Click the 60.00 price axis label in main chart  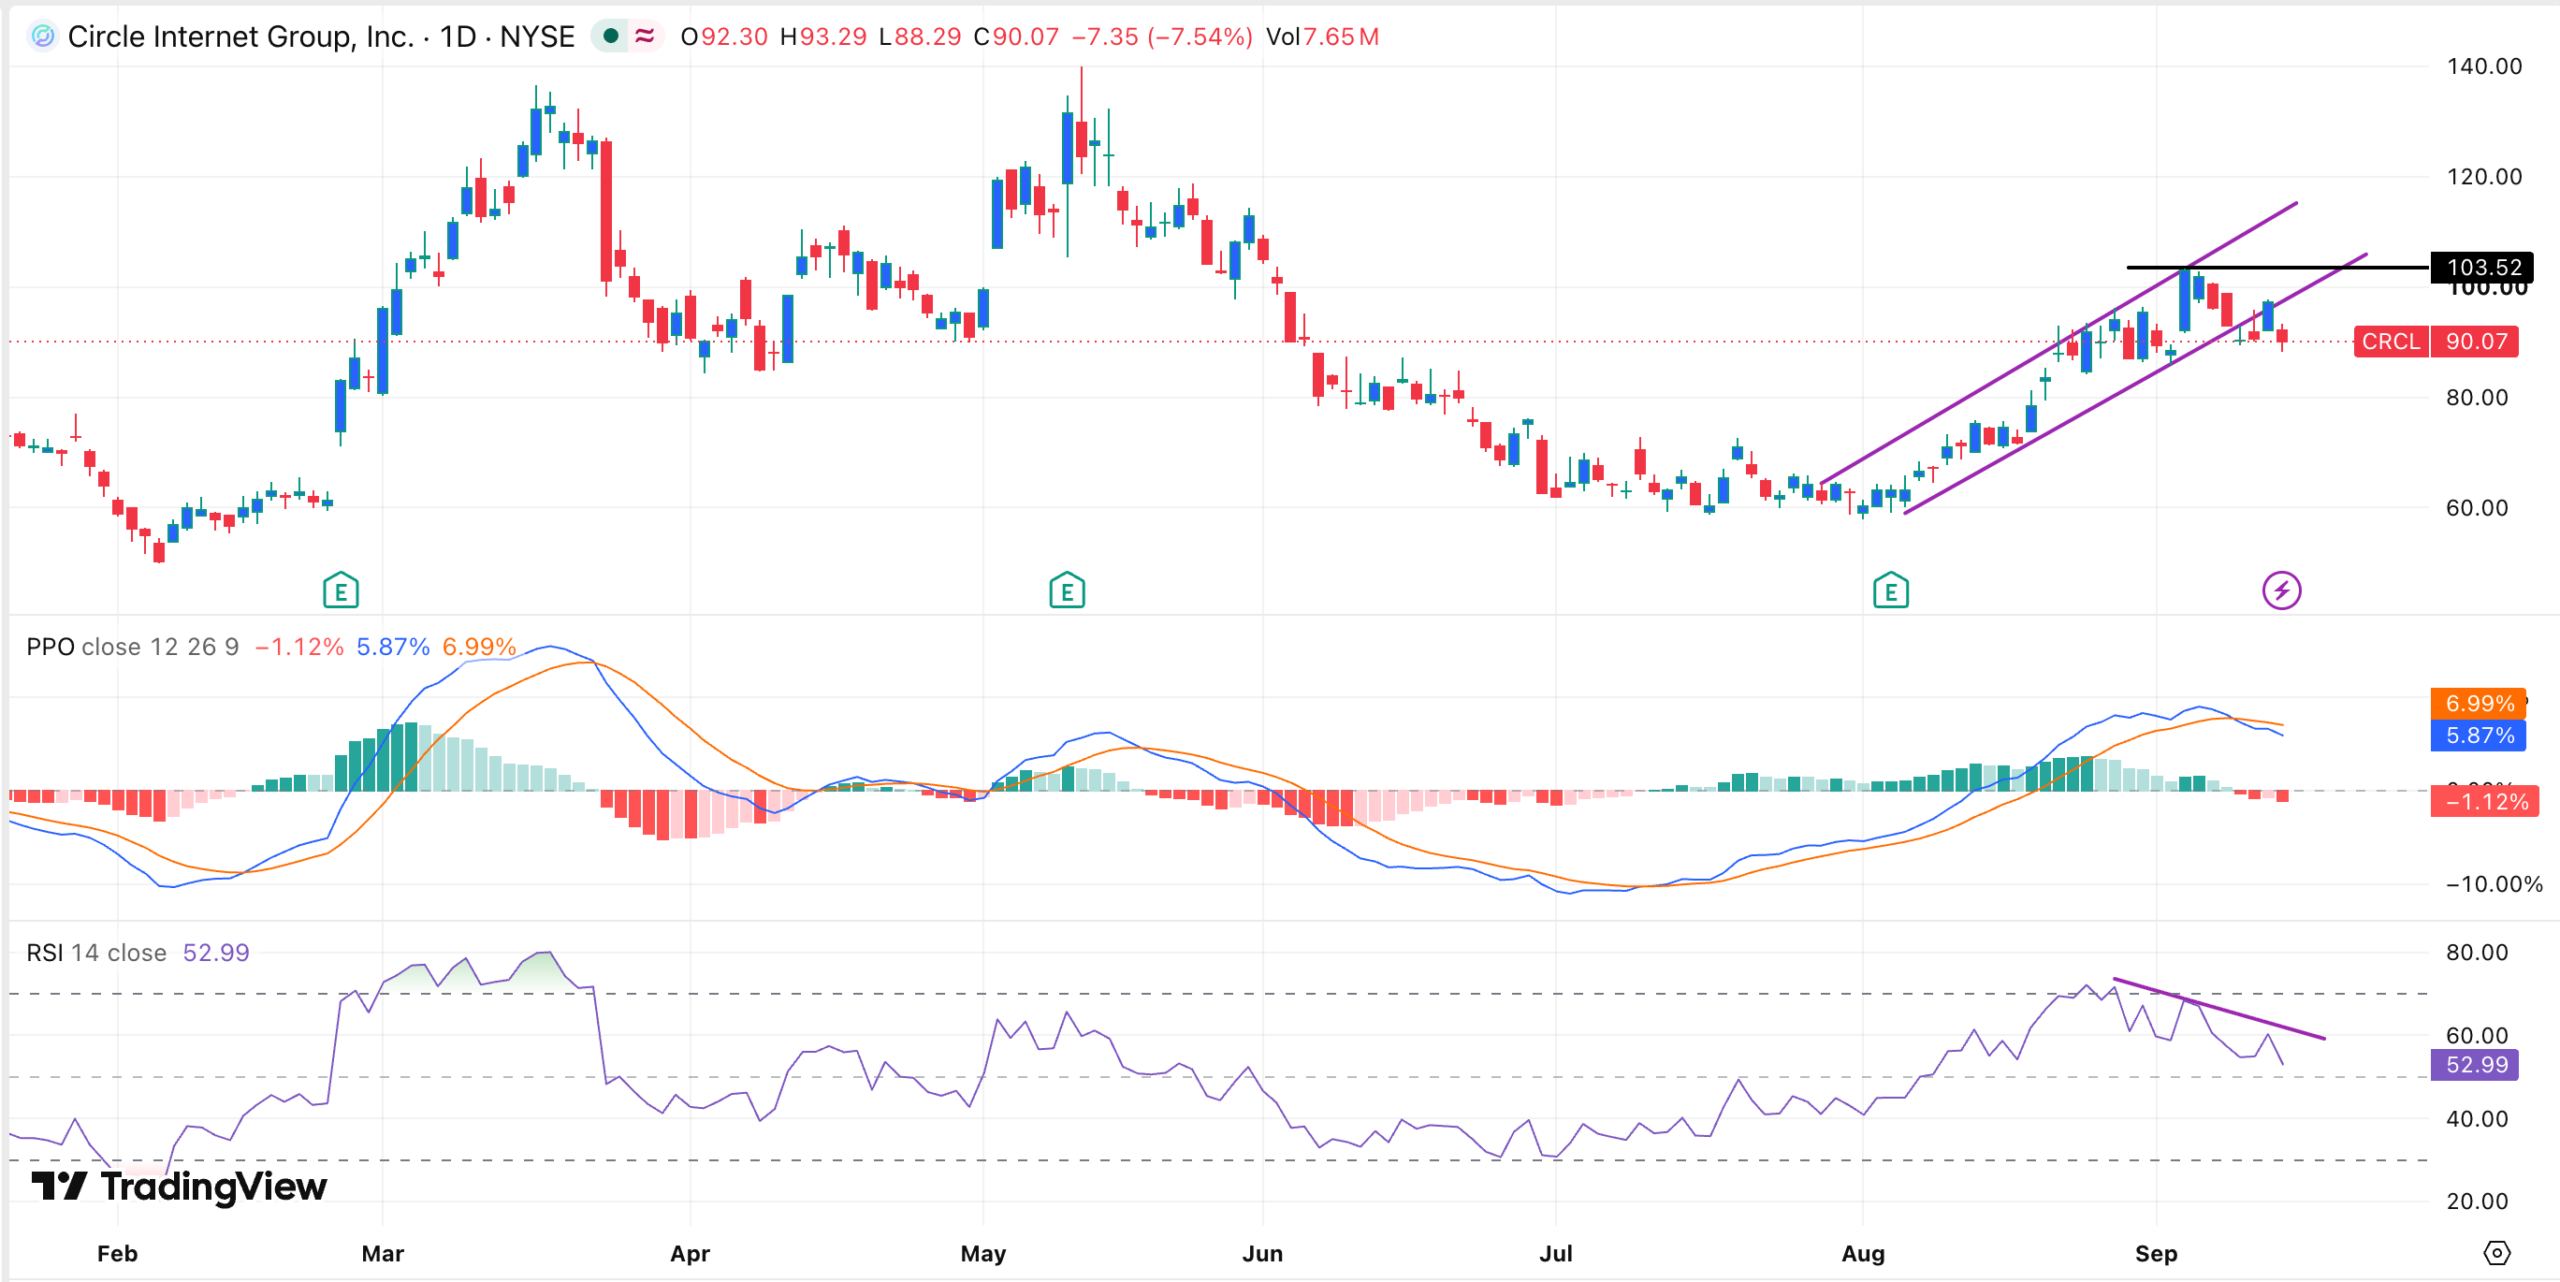pos(2477,507)
